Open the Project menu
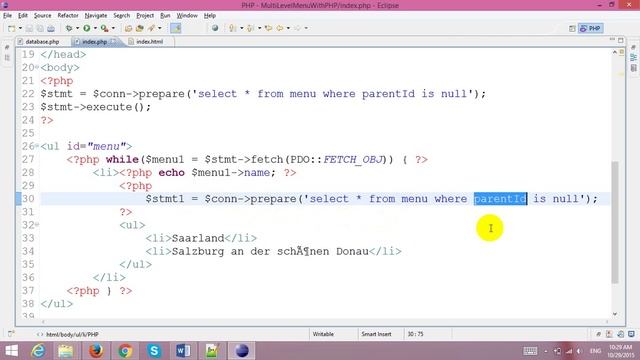This screenshot has height=360, width=640. [145, 16]
